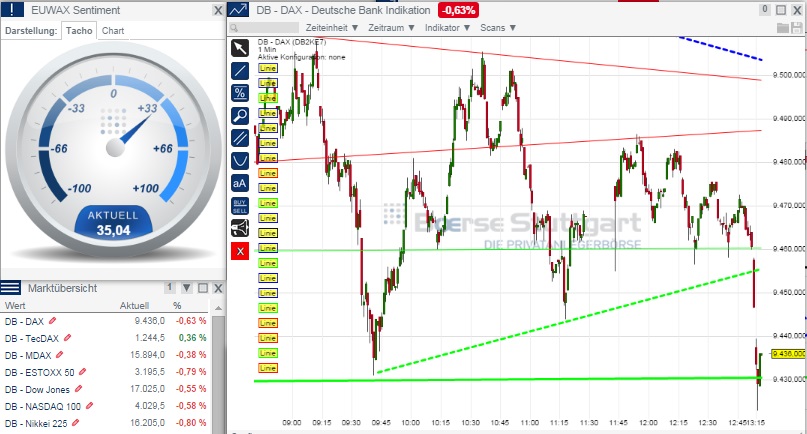Select the 'DB - TecDAX' row
The width and height of the screenshot is (807, 434).
(106, 338)
